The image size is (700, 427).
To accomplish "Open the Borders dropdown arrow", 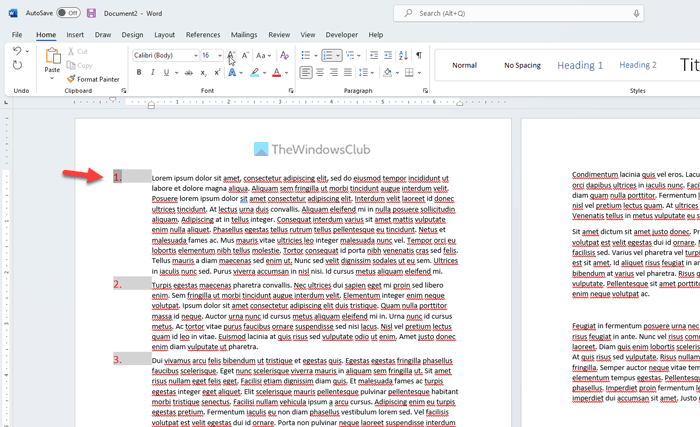I will click(419, 73).
